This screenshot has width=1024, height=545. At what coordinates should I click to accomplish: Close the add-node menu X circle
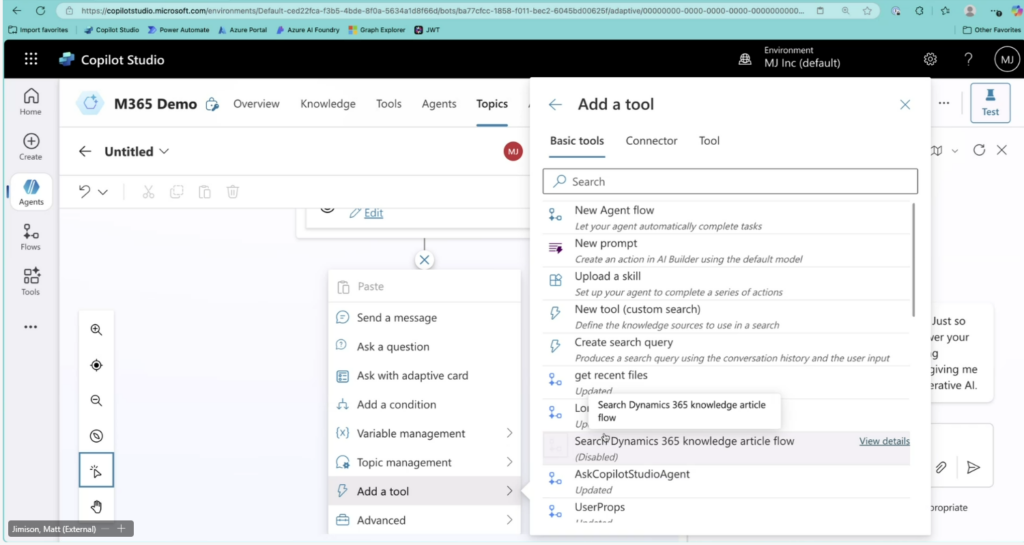(x=424, y=260)
